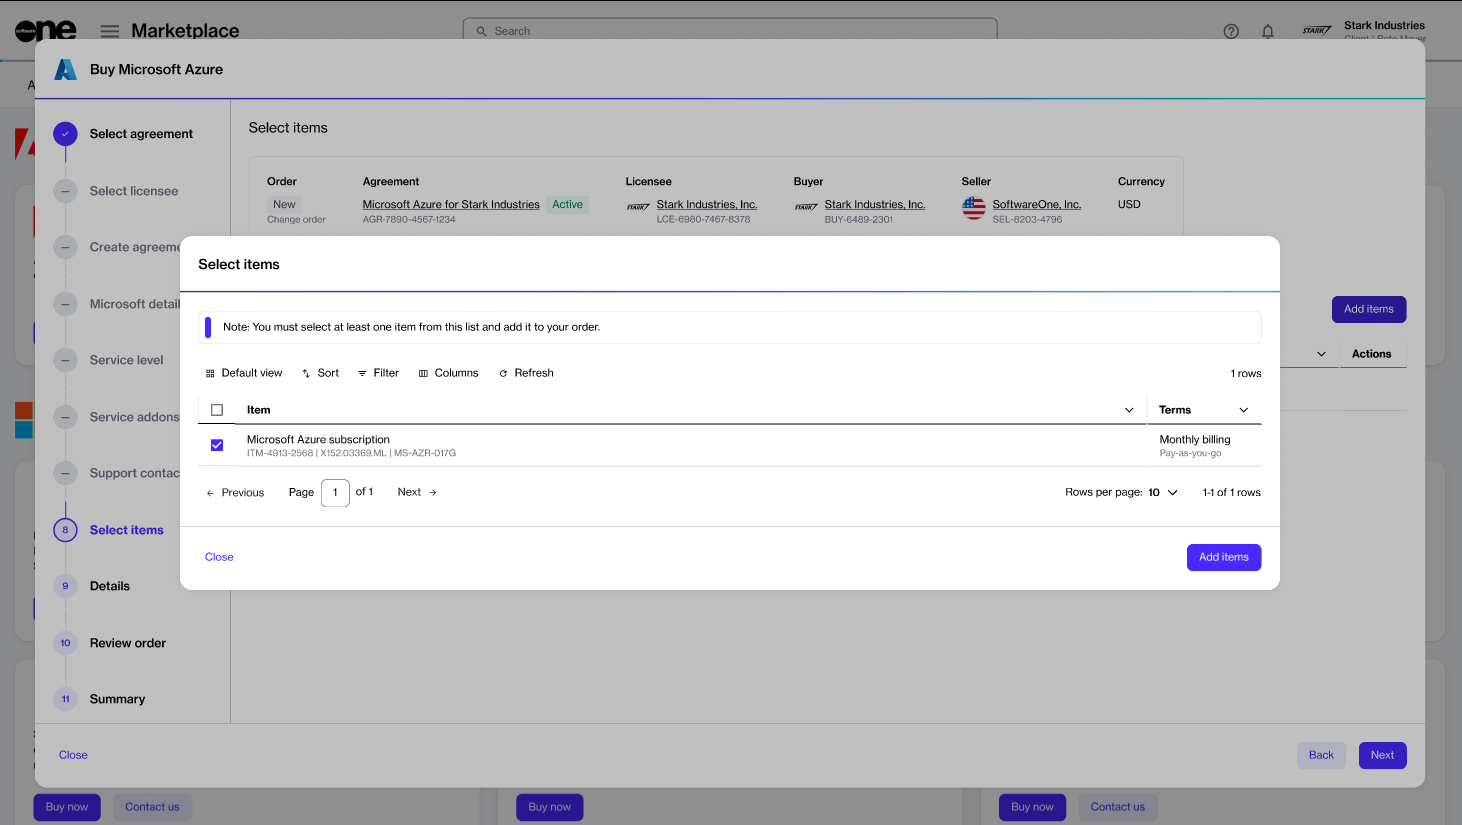Click the page number input field
1462x825 pixels.
(x=335, y=493)
